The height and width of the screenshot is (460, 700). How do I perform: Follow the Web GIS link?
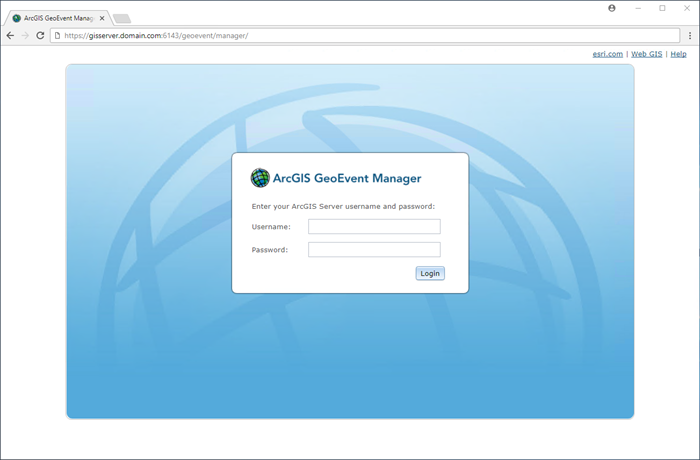(646, 54)
